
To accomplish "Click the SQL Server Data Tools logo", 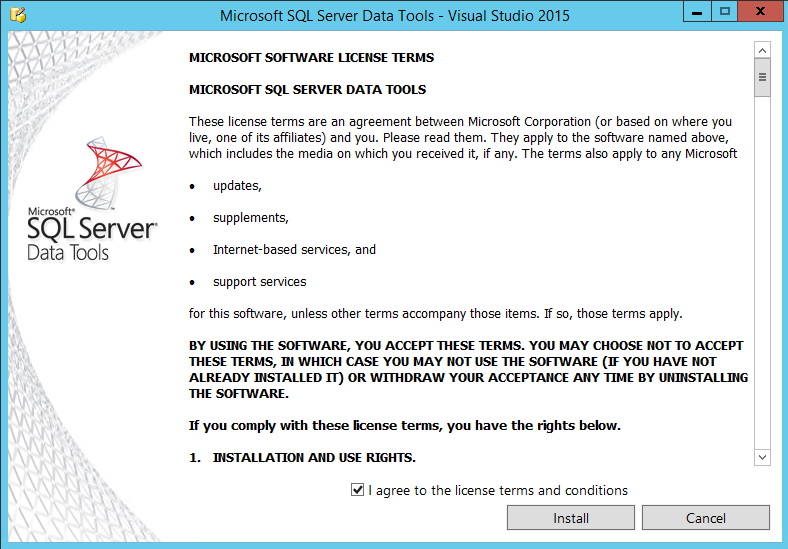I will tap(92, 199).
